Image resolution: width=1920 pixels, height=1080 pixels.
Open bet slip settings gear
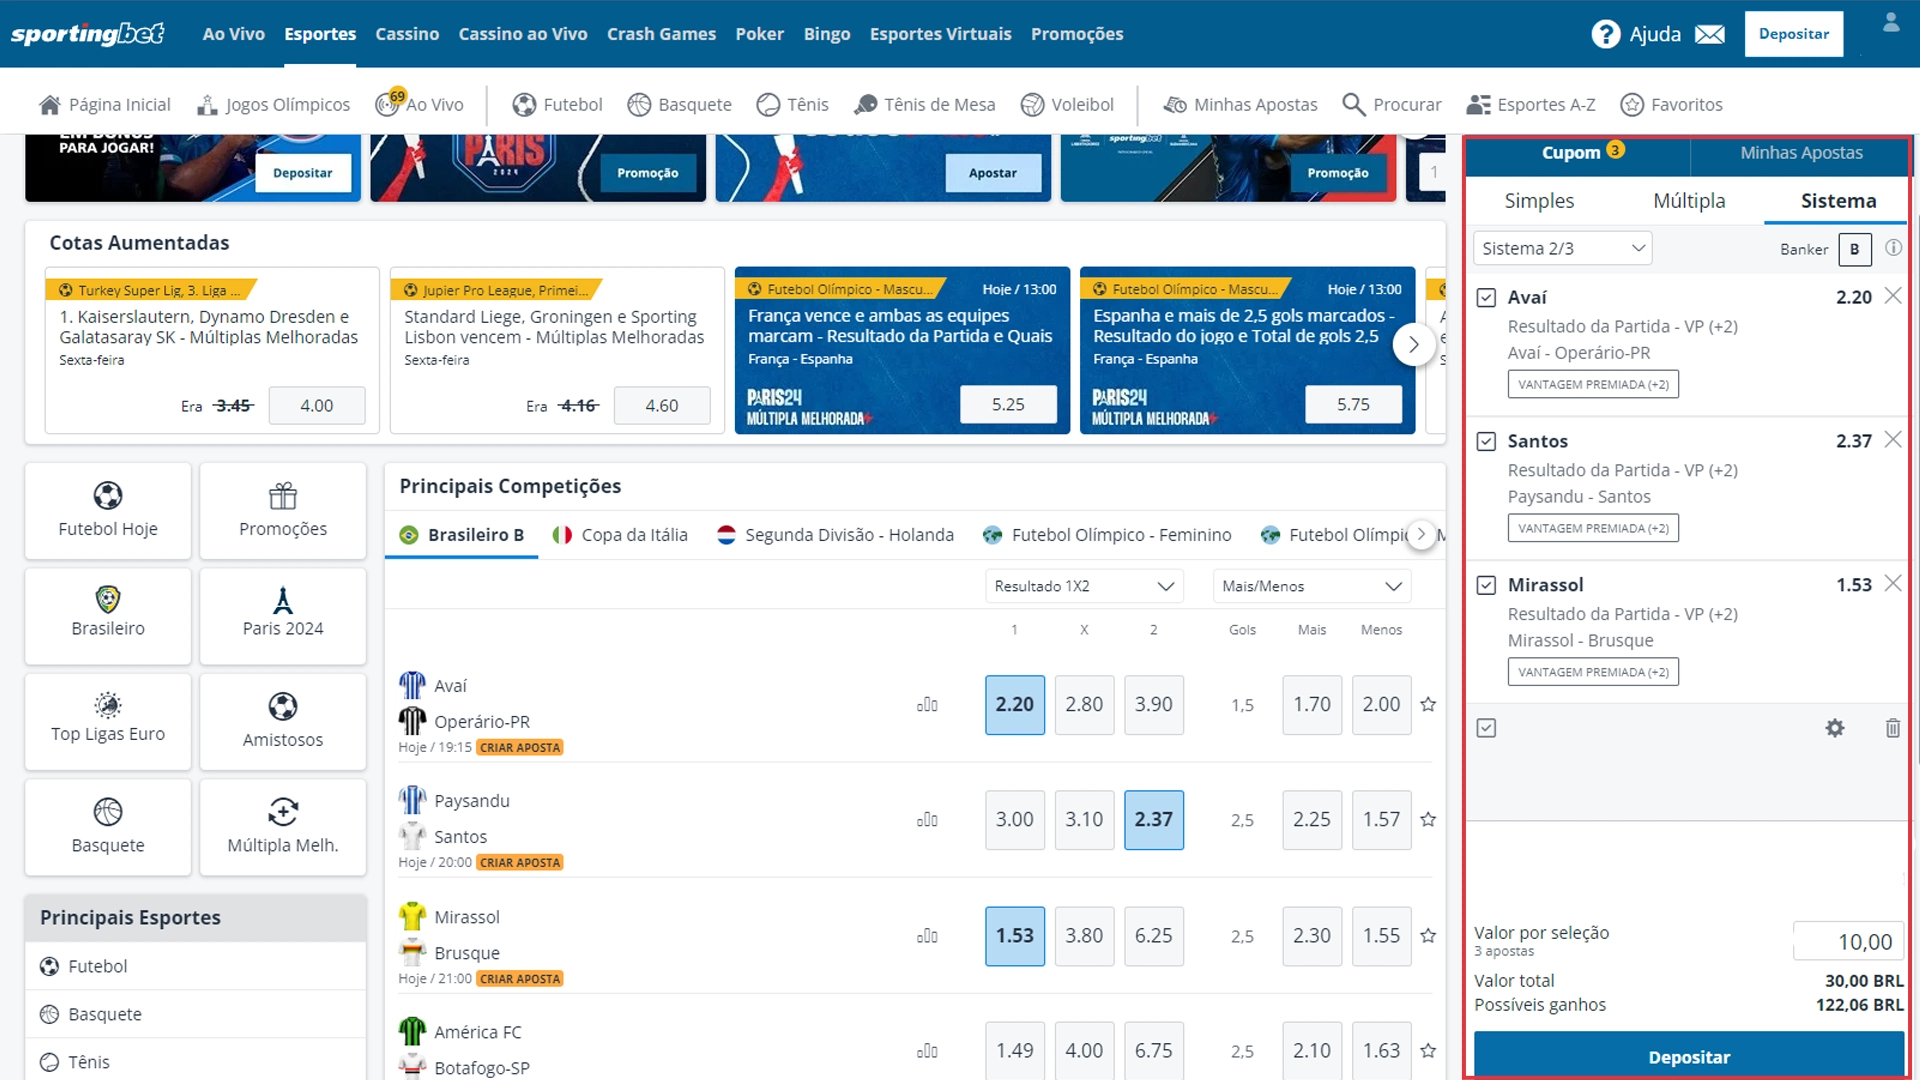pyautogui.click(x=1835, y=728)
